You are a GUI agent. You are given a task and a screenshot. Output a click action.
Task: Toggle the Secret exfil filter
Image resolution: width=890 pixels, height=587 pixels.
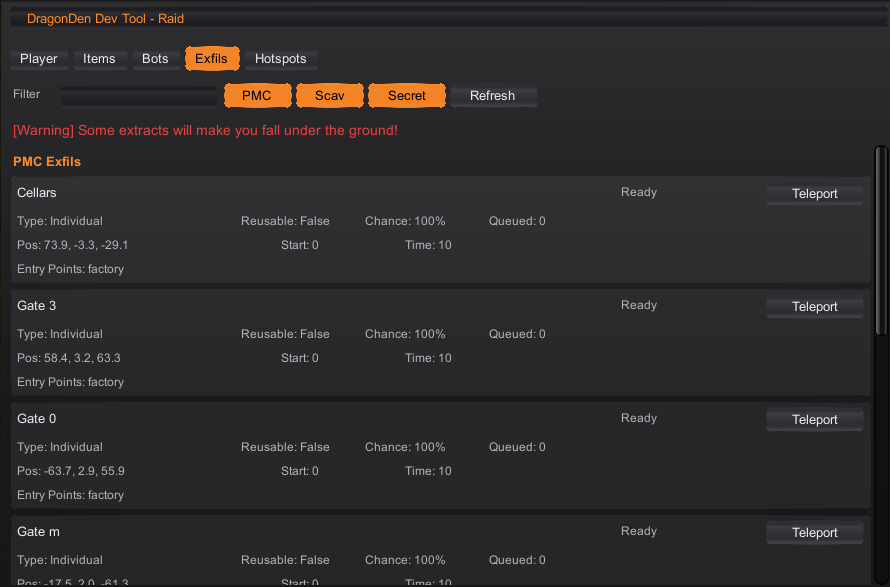407,95
